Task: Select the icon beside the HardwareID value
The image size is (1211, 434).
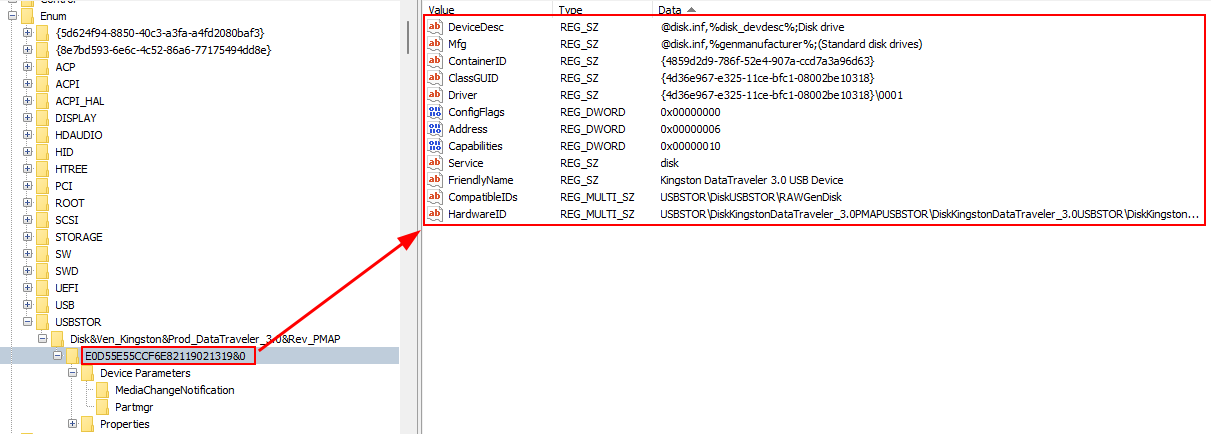Action: coord(434,214)
